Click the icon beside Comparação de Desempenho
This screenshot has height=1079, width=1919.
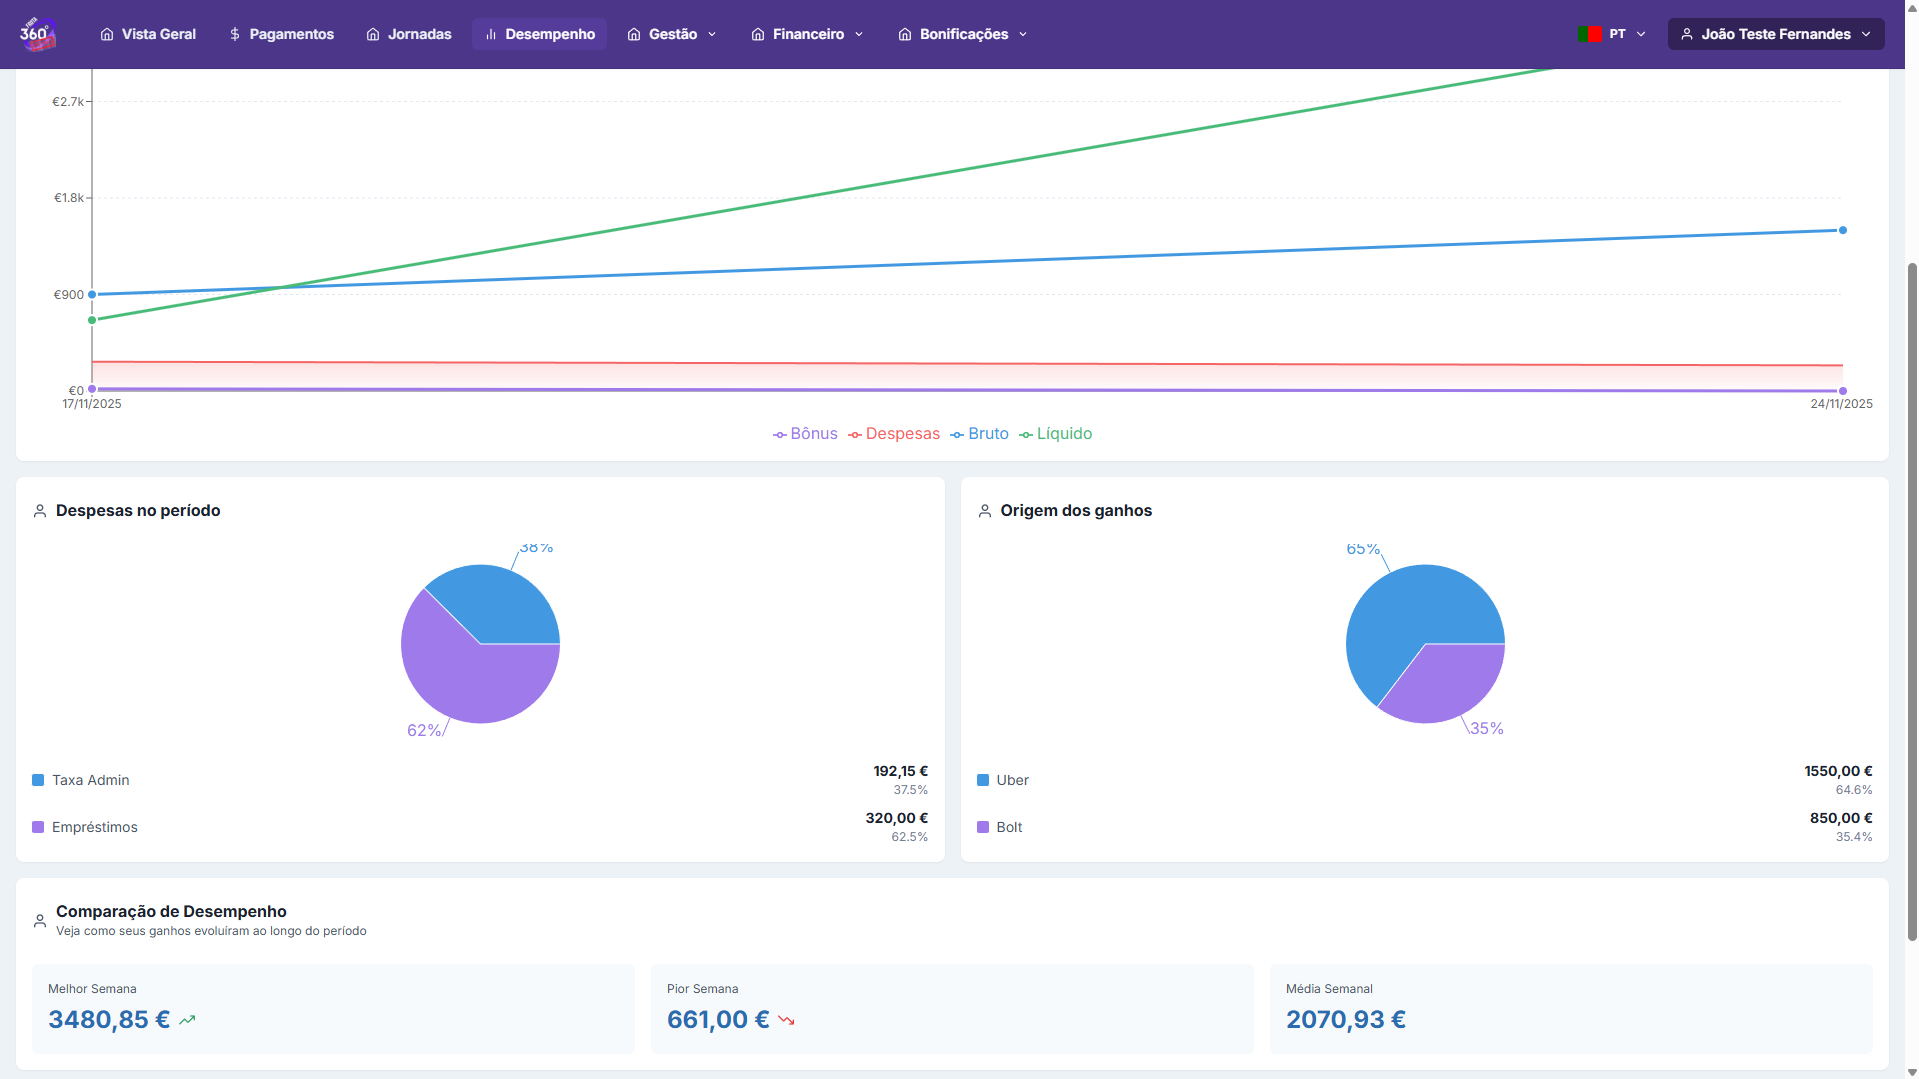coord(40,921)
